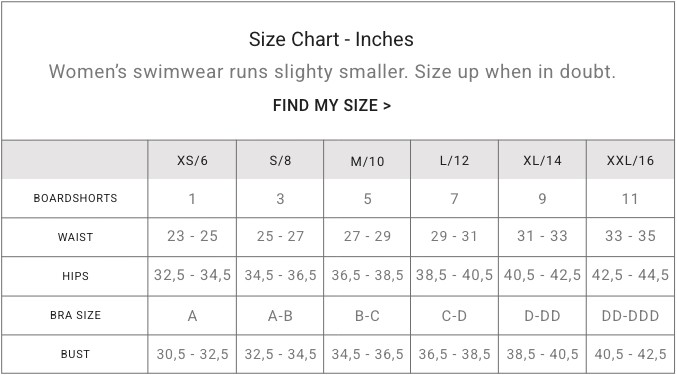Click the M/10 size header
Screen dimensions: 677x375
pyautogui.click(x=367, y=161)
